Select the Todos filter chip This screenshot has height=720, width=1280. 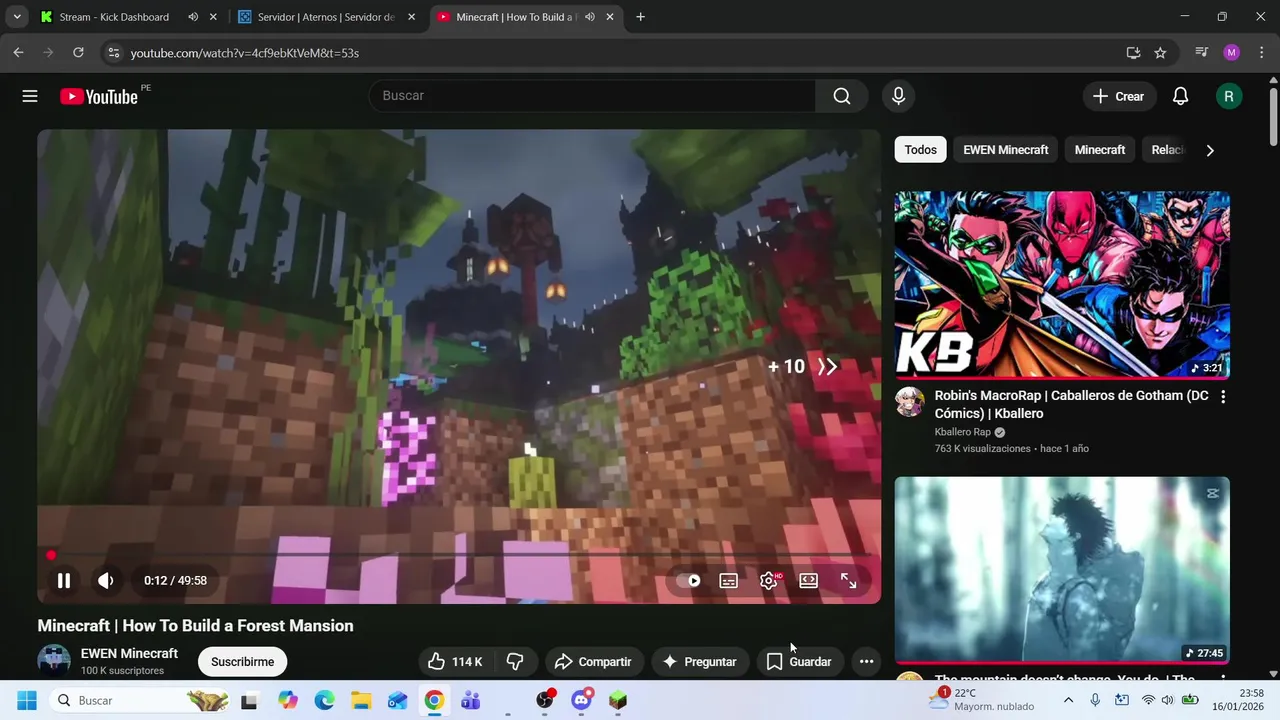point(921,150)
